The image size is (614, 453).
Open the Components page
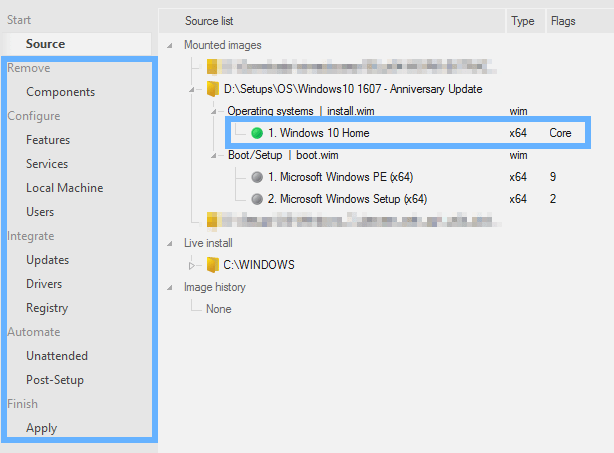click(x=61, y=92)
